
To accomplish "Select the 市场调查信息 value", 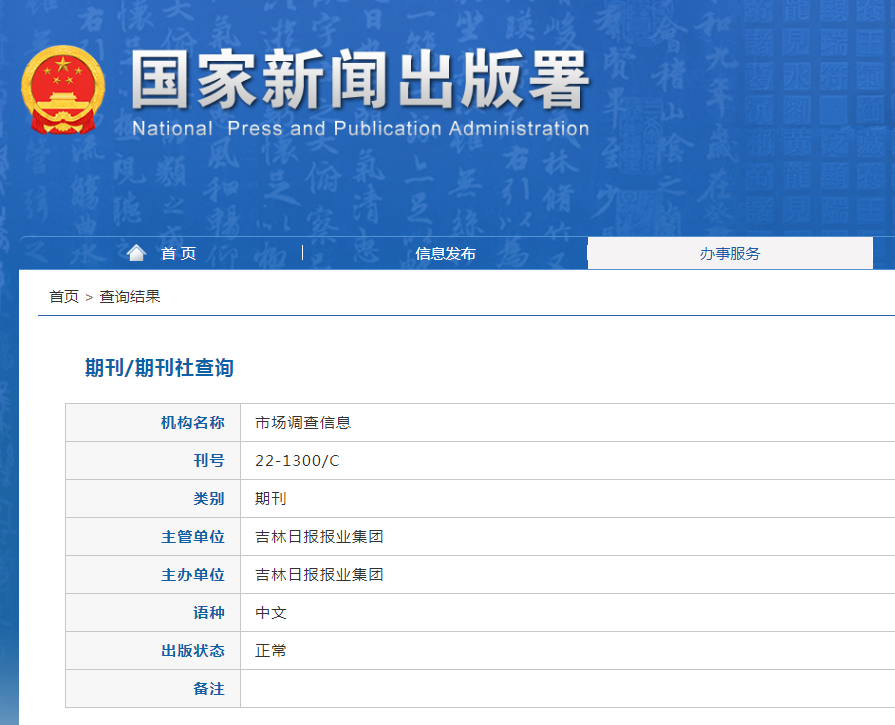I will tap(303, 422).
